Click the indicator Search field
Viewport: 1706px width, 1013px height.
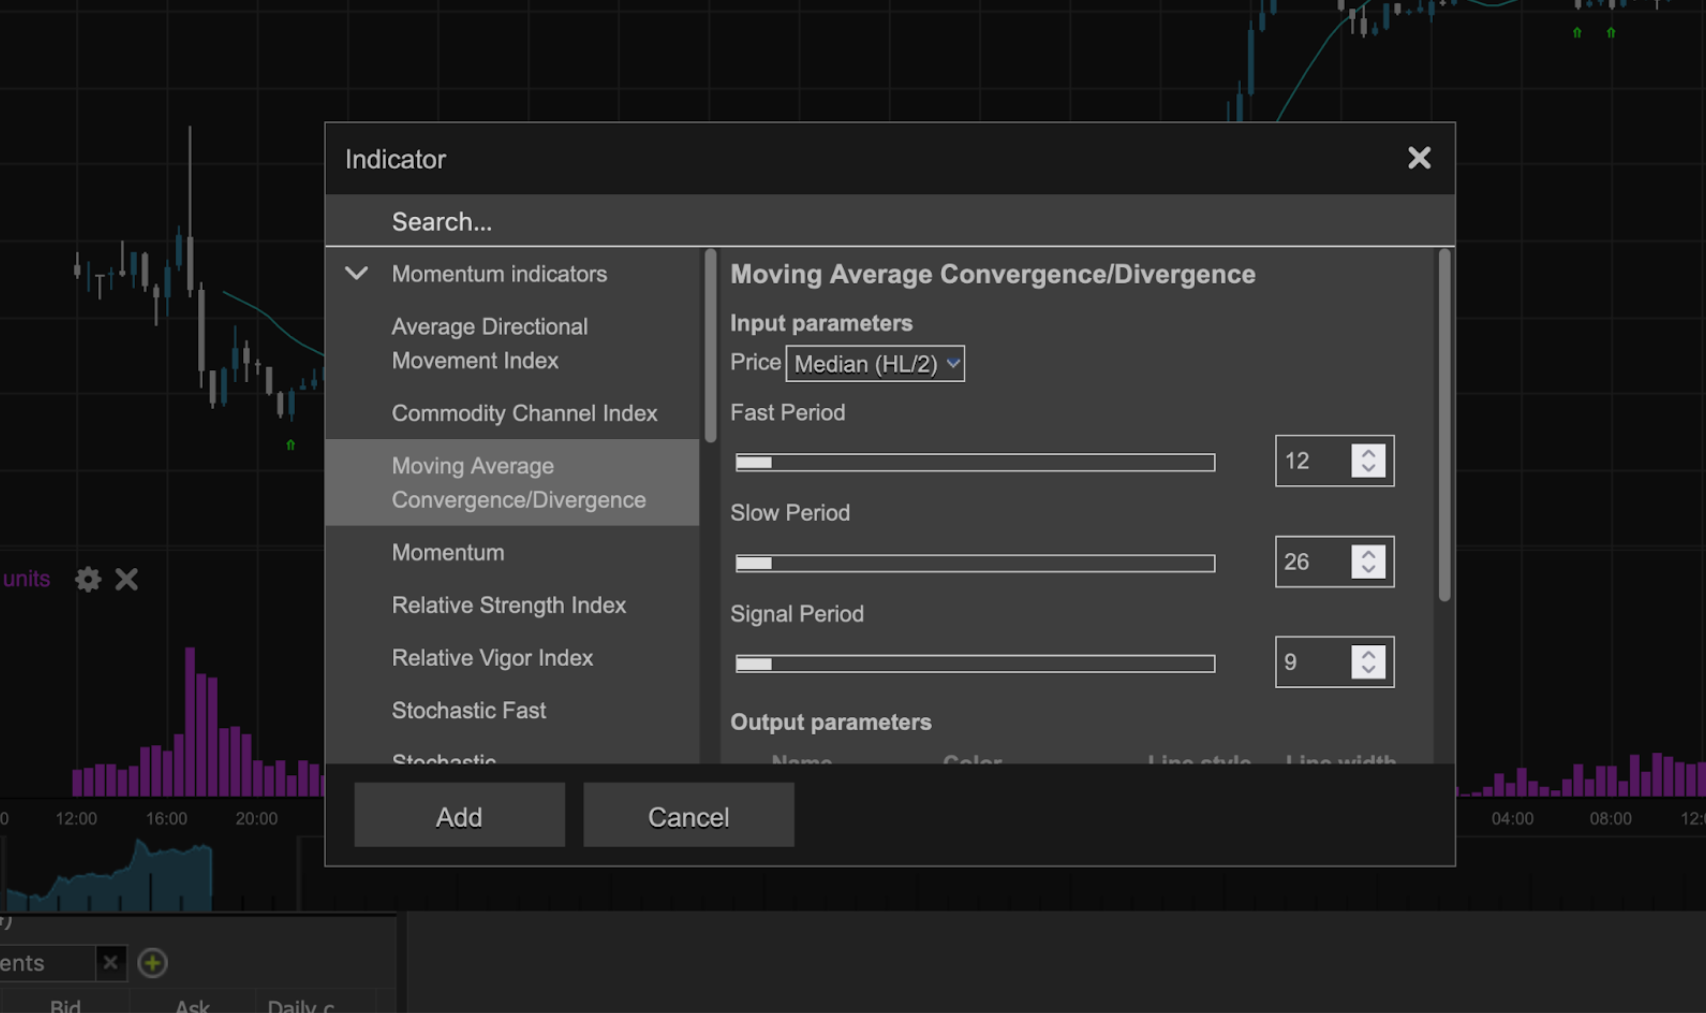[888, 221]
